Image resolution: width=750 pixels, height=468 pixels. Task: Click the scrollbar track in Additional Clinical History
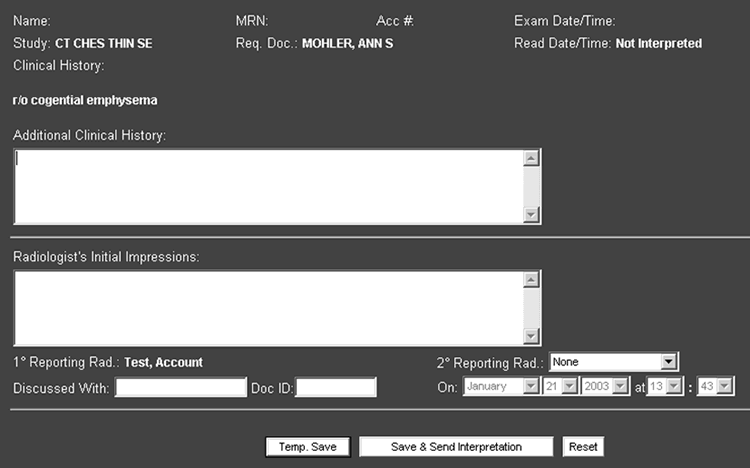[531, 186]
